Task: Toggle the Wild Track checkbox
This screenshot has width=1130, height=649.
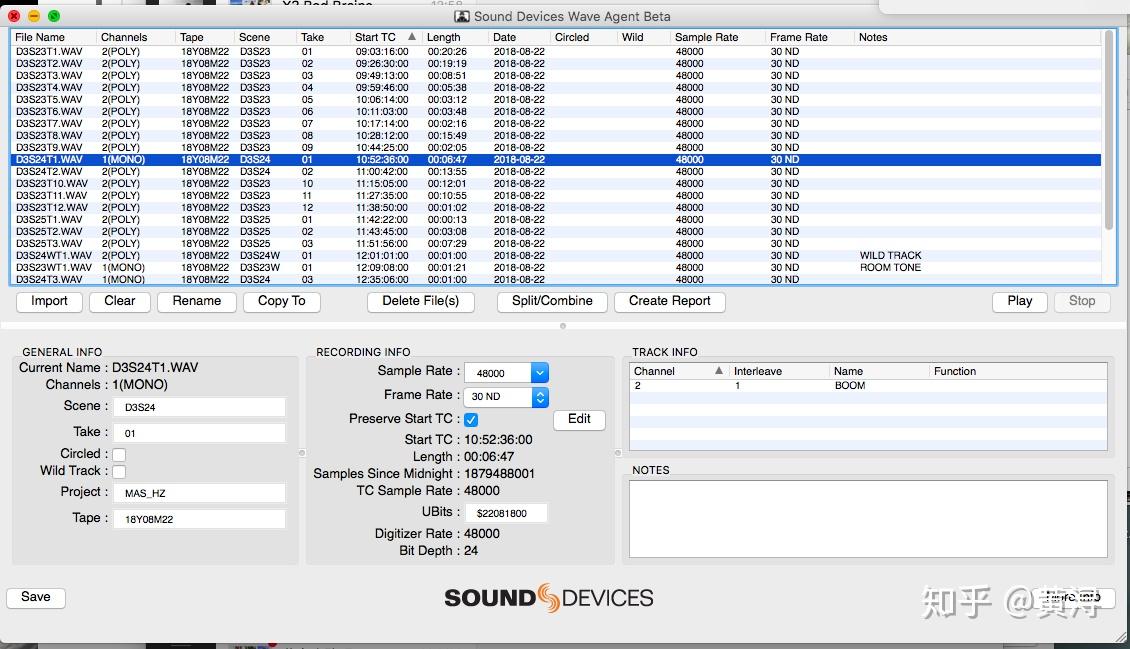Action: [119, 471]
